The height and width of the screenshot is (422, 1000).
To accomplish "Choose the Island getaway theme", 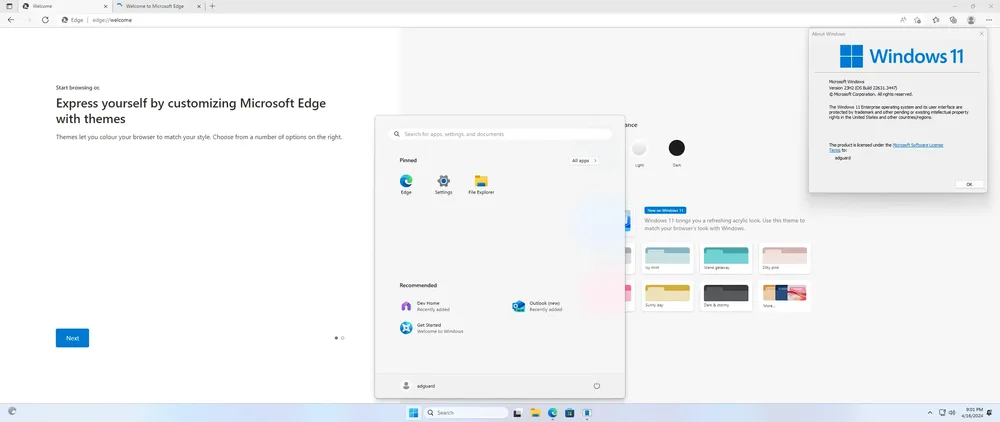I will click(x=726, y=258).
